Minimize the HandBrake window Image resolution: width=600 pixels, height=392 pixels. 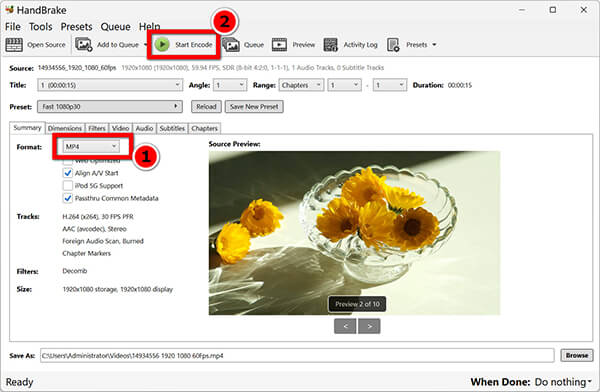[522, 10]
